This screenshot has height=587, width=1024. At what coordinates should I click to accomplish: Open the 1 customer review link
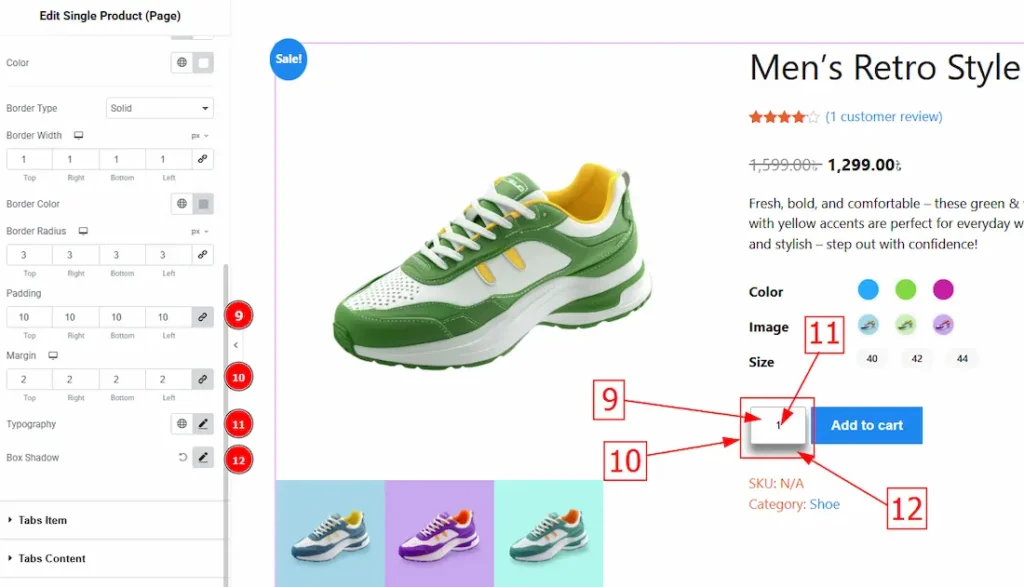pos(884,117)
